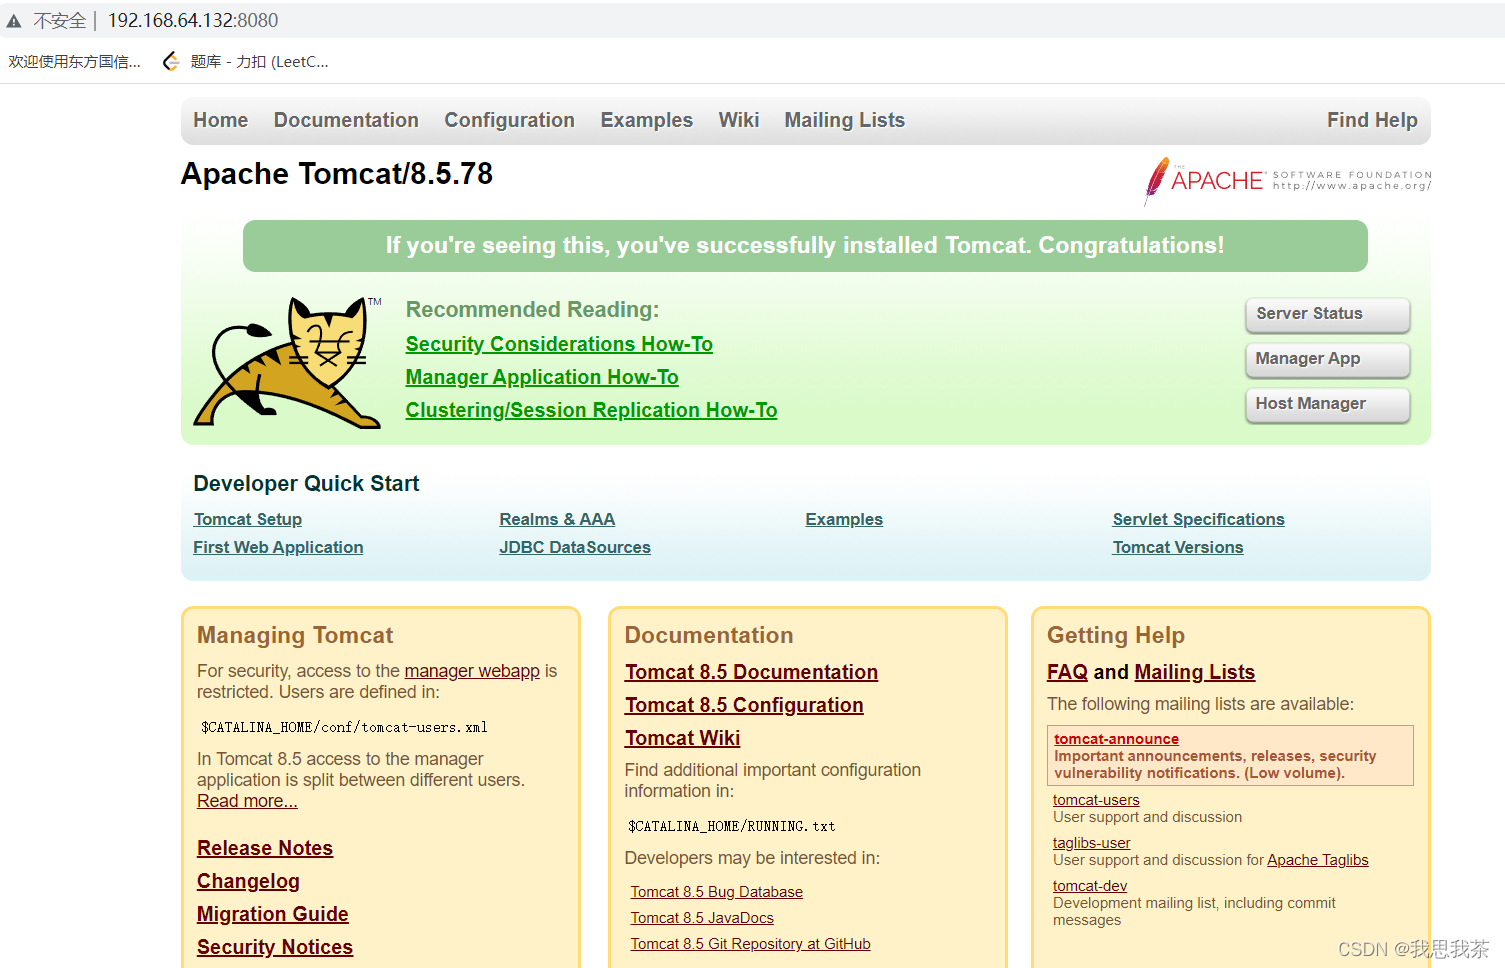Viewport: 1505px width, 968px height.
Task: Open Tomcat 8.5 Git Repository at GitHub
Action: click(750, 944)
